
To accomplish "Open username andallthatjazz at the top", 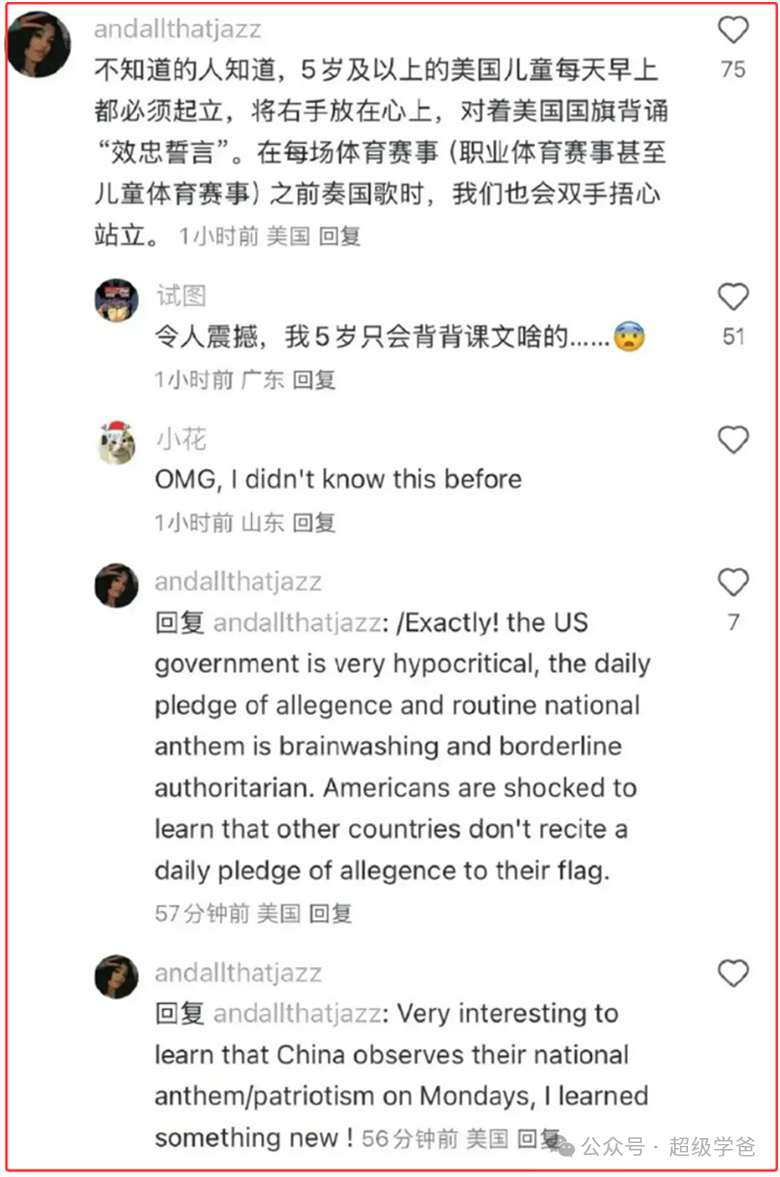I will pos(178,29).
